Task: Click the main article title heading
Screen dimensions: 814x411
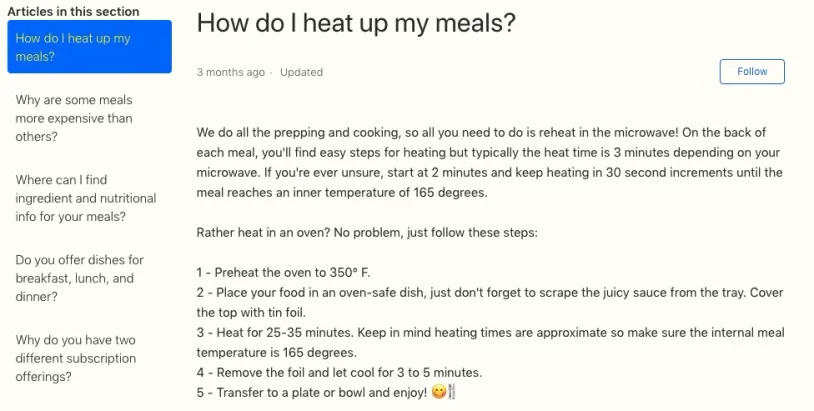Action: 355,24
